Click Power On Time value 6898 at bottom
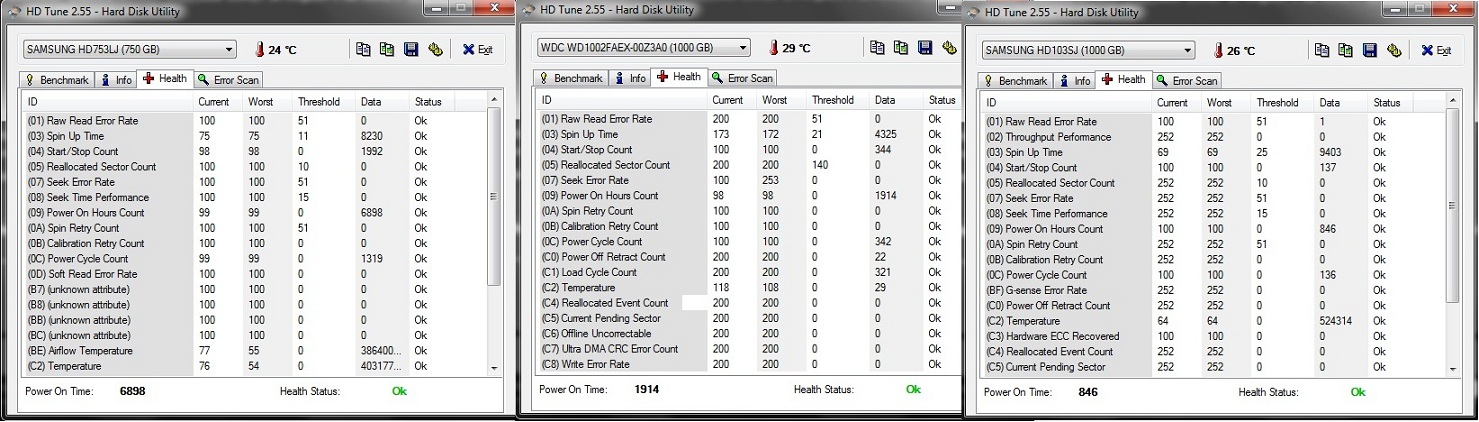 pos(132,391)
